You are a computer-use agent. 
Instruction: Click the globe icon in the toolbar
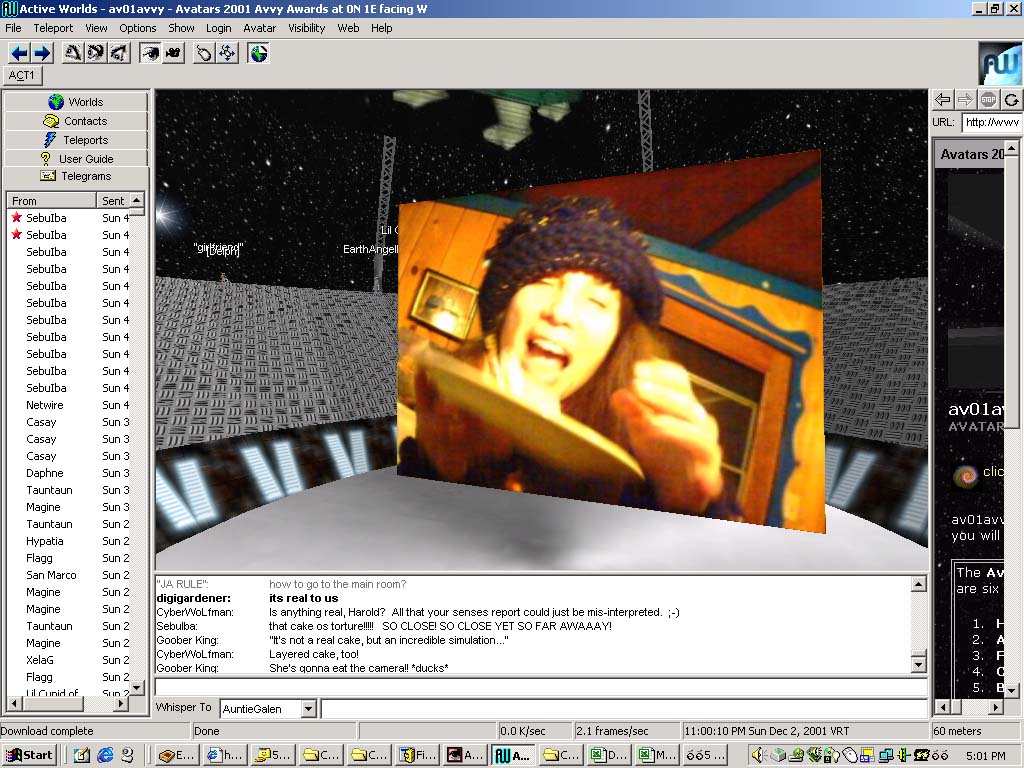pyautogui.click(x=259, y=53)
